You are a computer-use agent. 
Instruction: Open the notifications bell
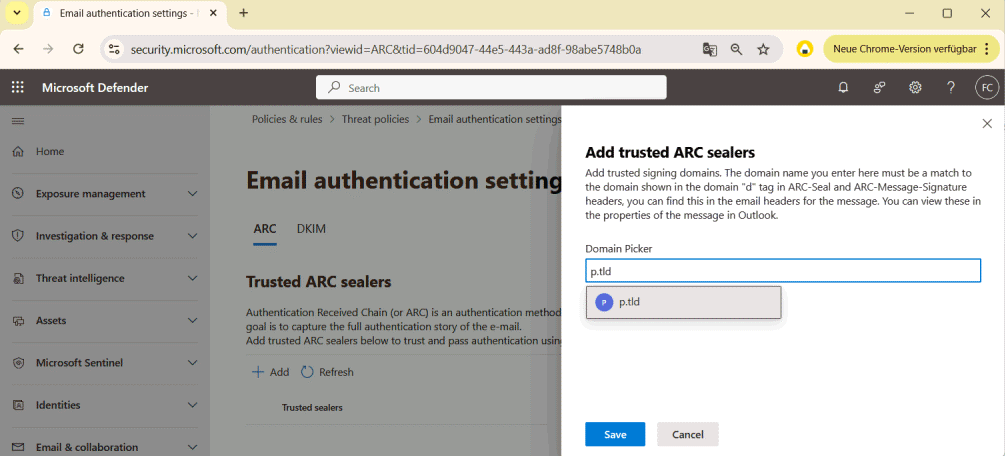tap(843, 88)
